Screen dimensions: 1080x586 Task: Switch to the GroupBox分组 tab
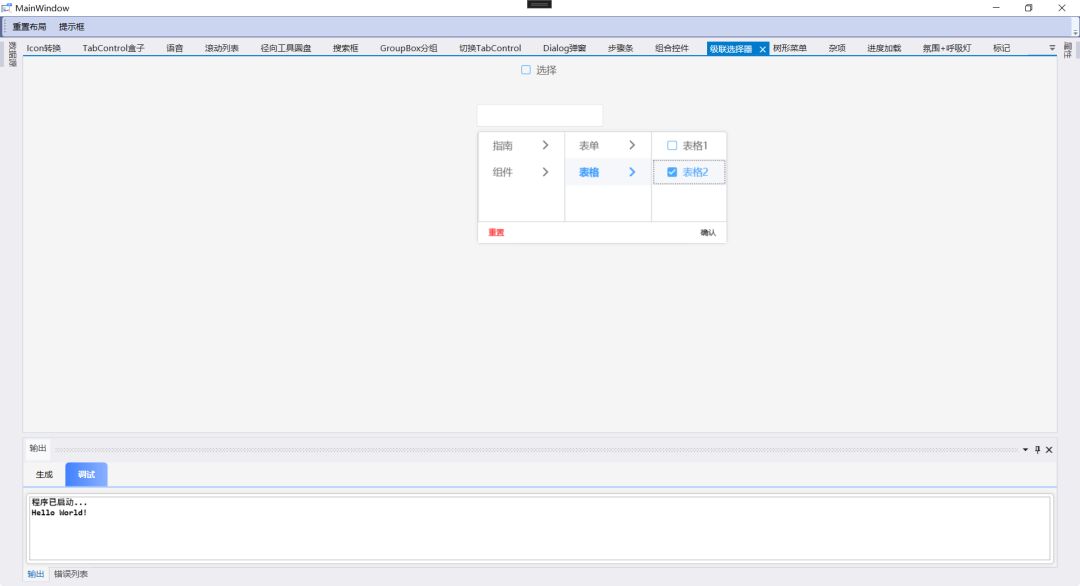[408, 48]
